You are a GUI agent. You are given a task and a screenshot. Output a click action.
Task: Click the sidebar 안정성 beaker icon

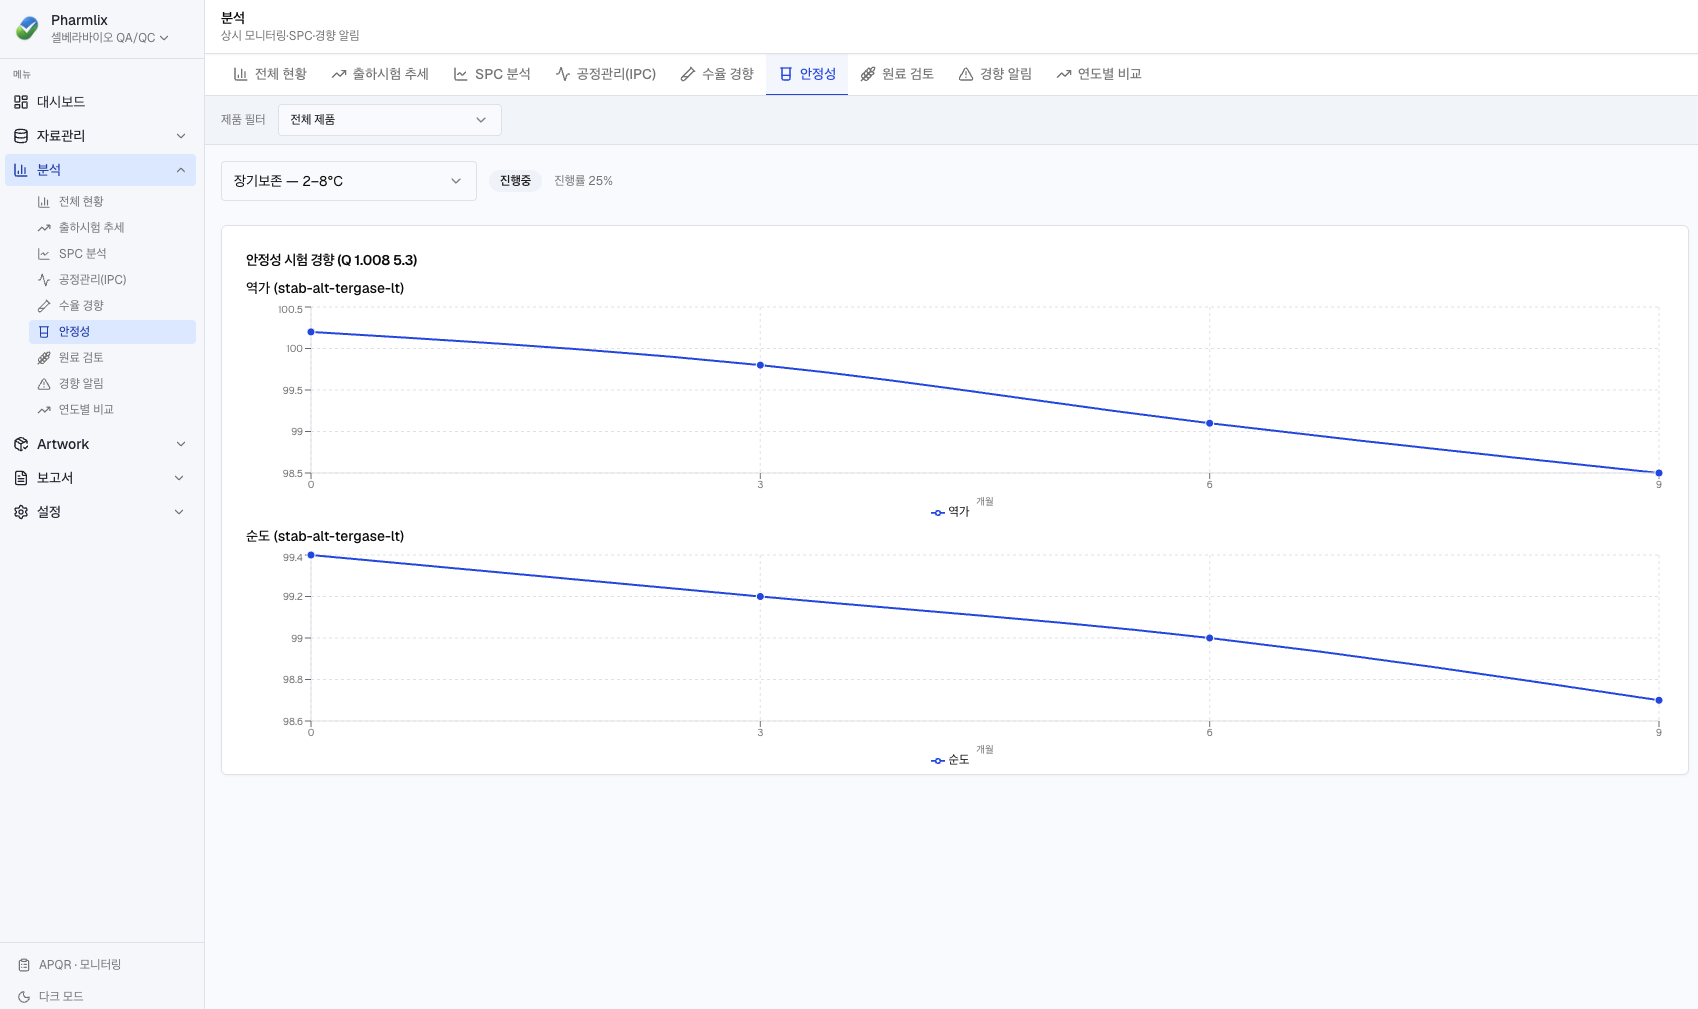point(44,332)
